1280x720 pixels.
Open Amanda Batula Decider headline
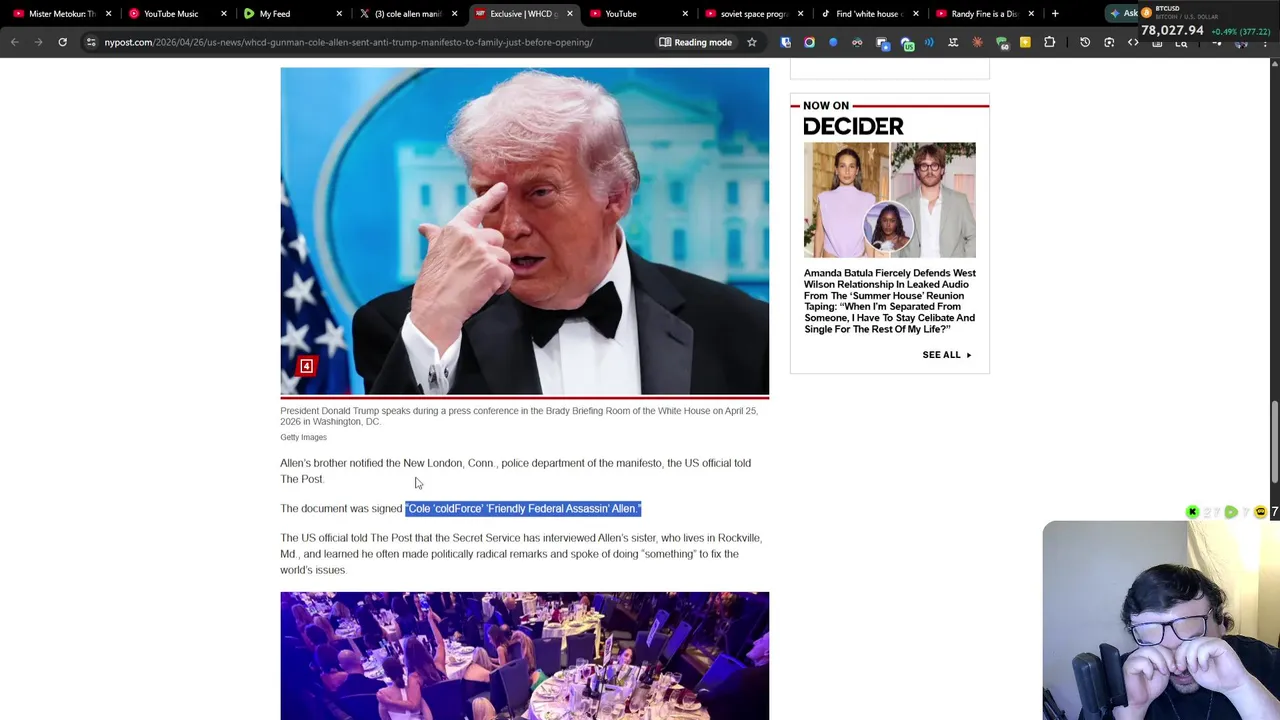point(890,301)
